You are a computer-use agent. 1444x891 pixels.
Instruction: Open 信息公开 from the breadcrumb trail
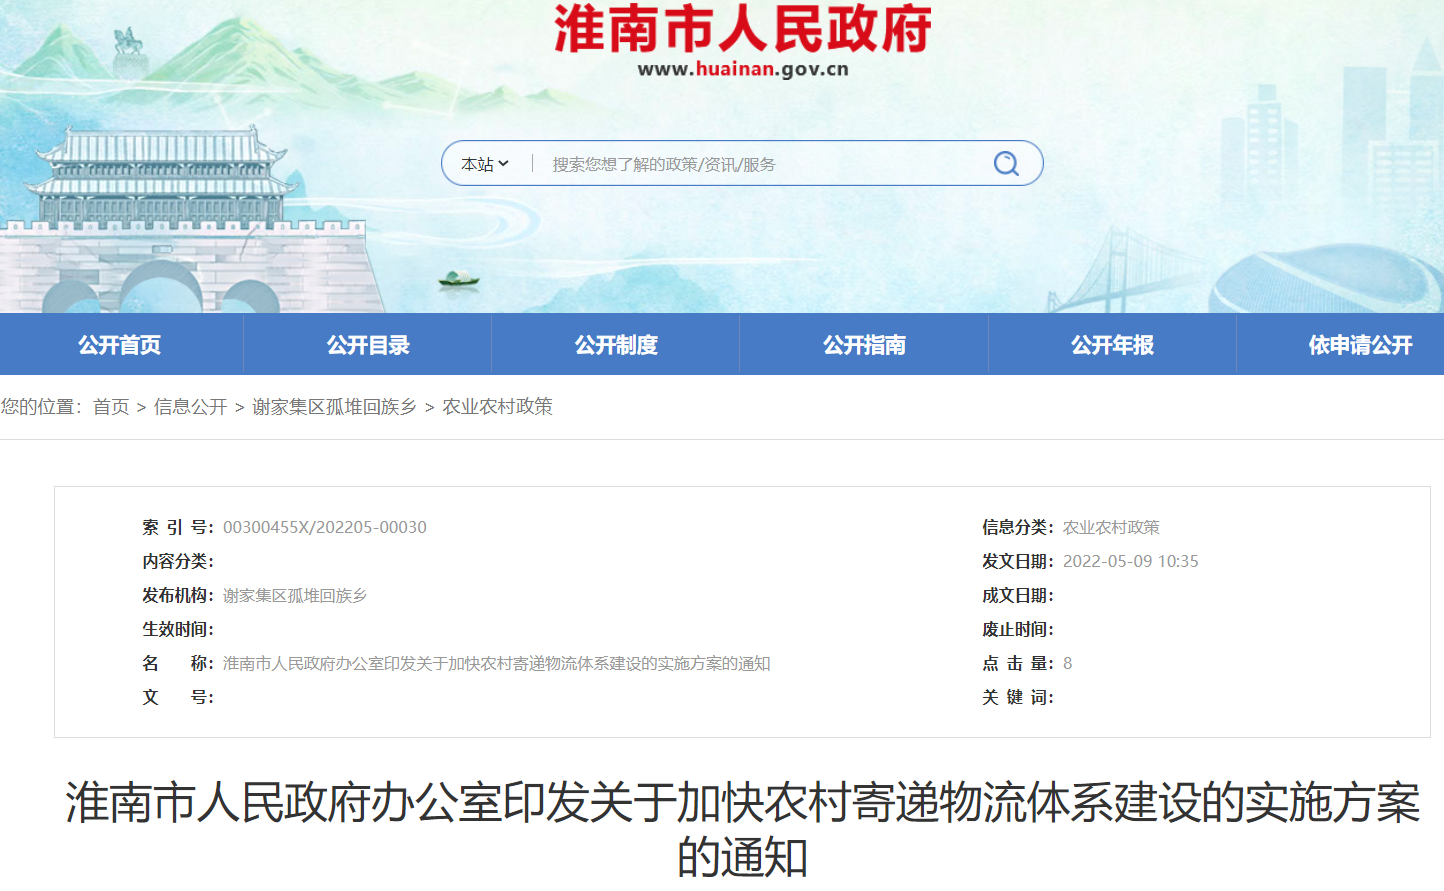coord(191,406)
